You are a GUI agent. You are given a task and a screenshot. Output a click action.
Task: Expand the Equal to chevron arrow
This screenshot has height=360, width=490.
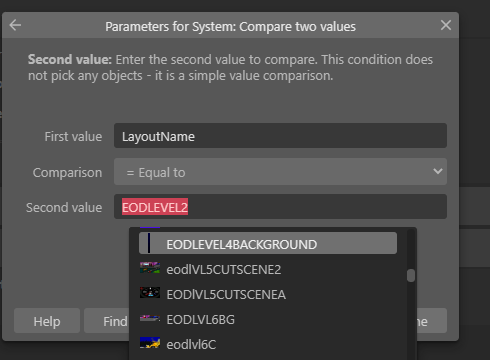coord(438,171)
